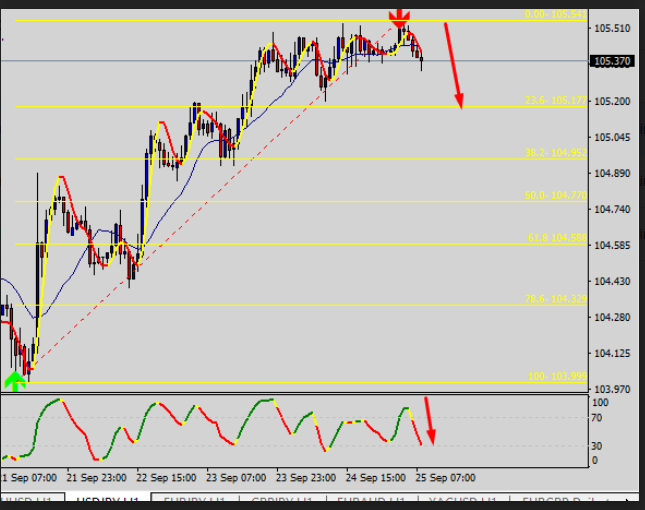Select the 23.6 Fibonacci level label

tap(555, 101)
